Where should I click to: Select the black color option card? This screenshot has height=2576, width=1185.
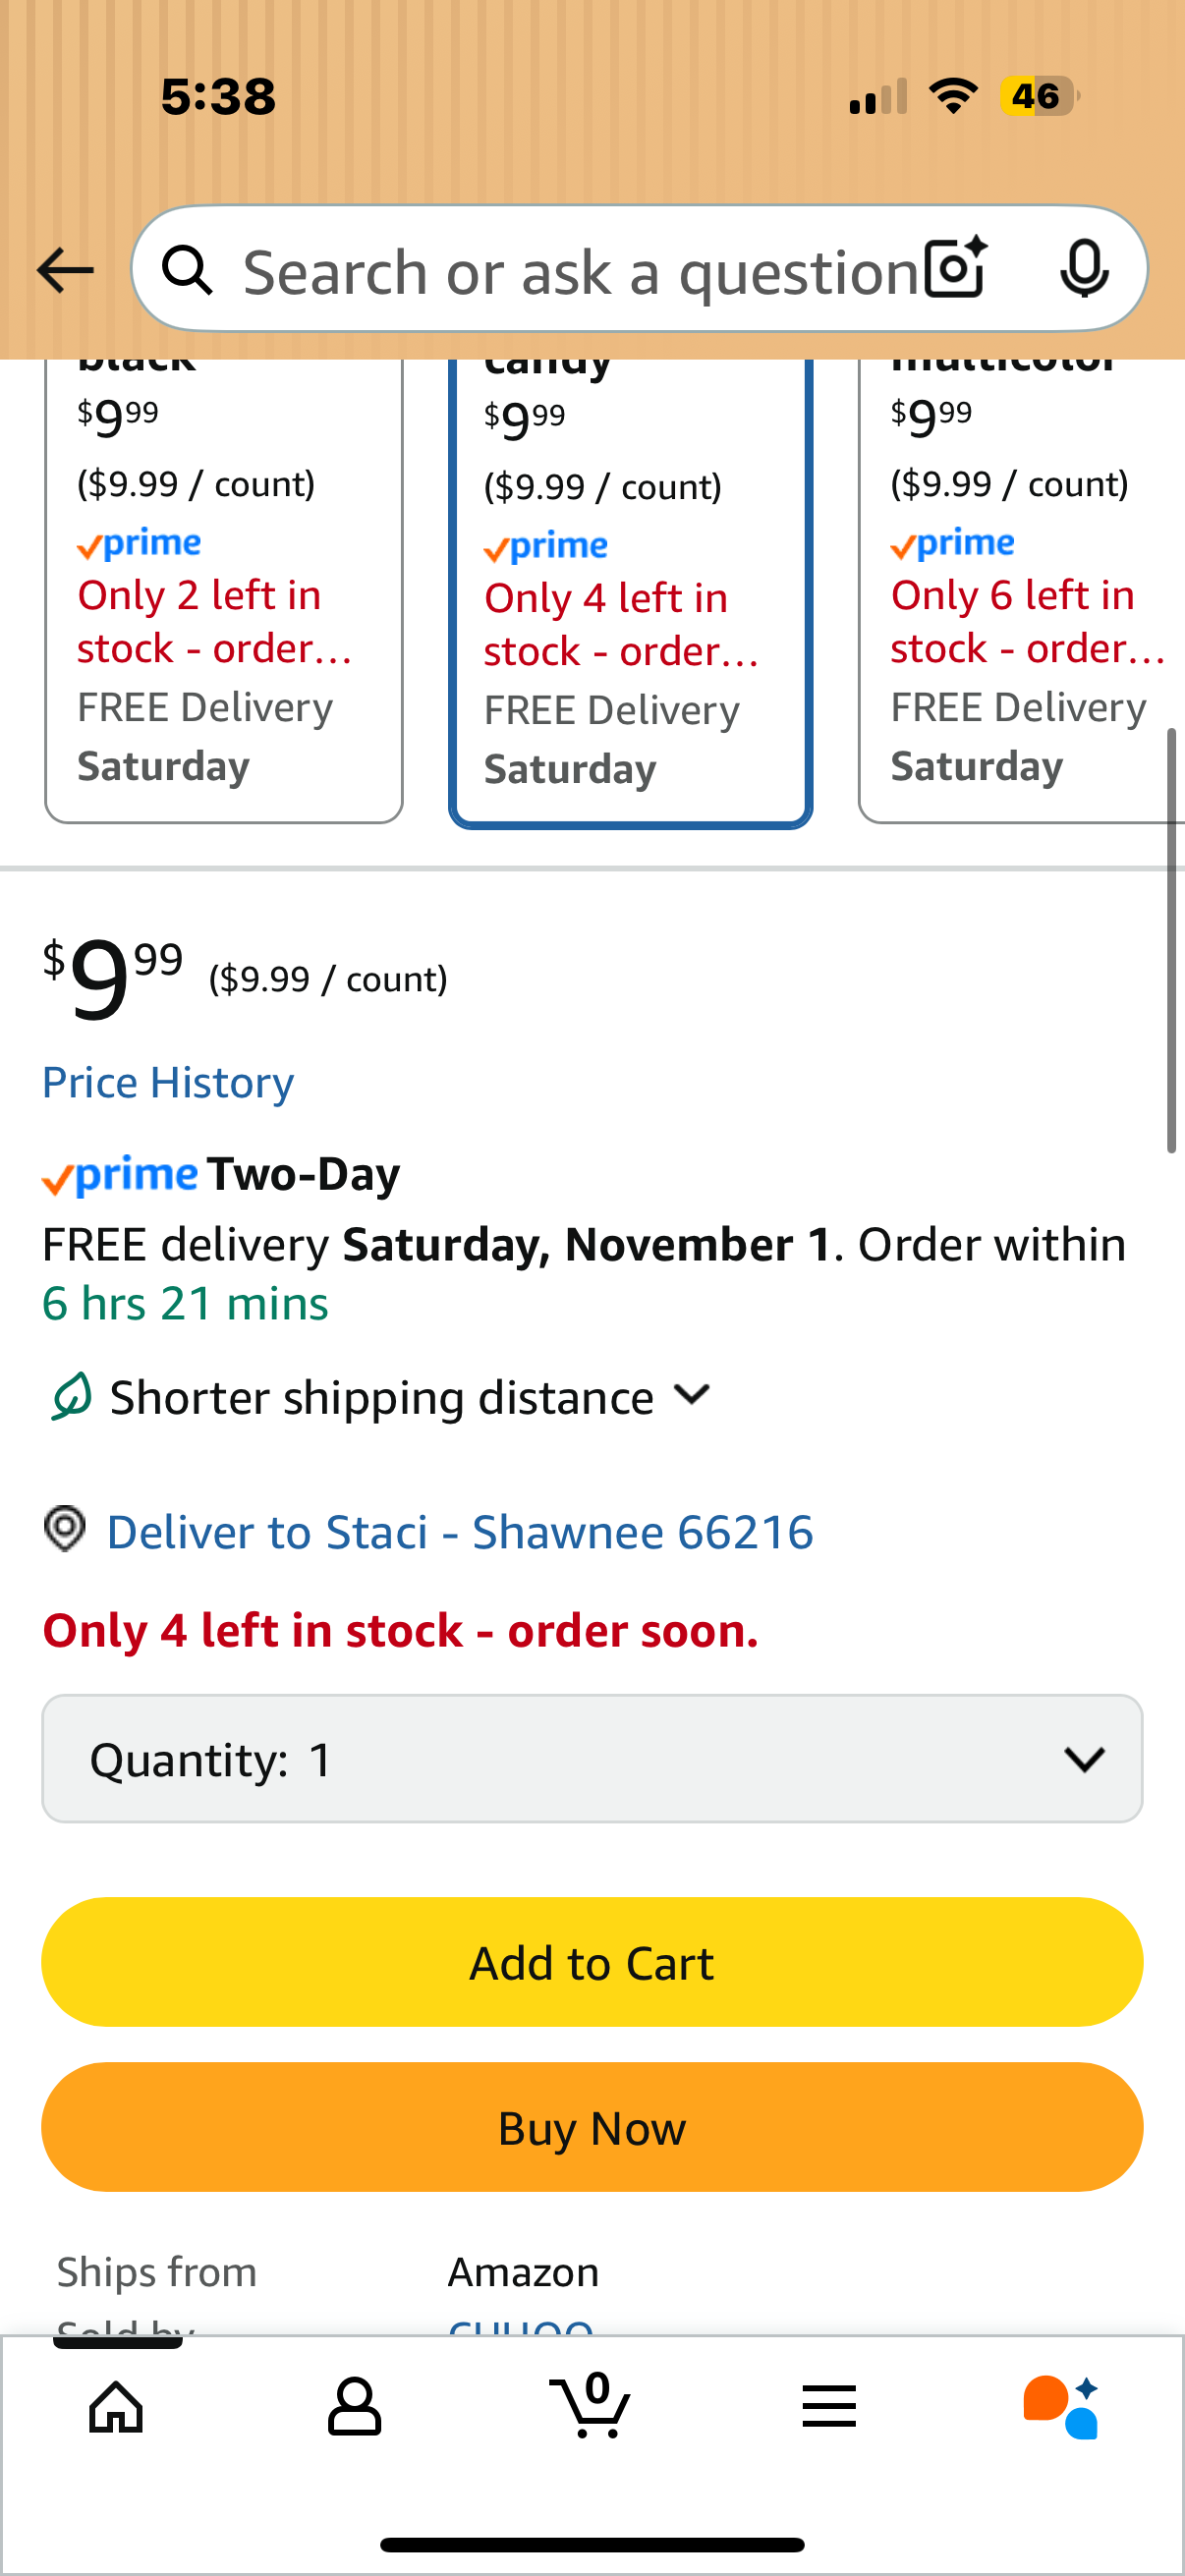click(x=224, y=590)
